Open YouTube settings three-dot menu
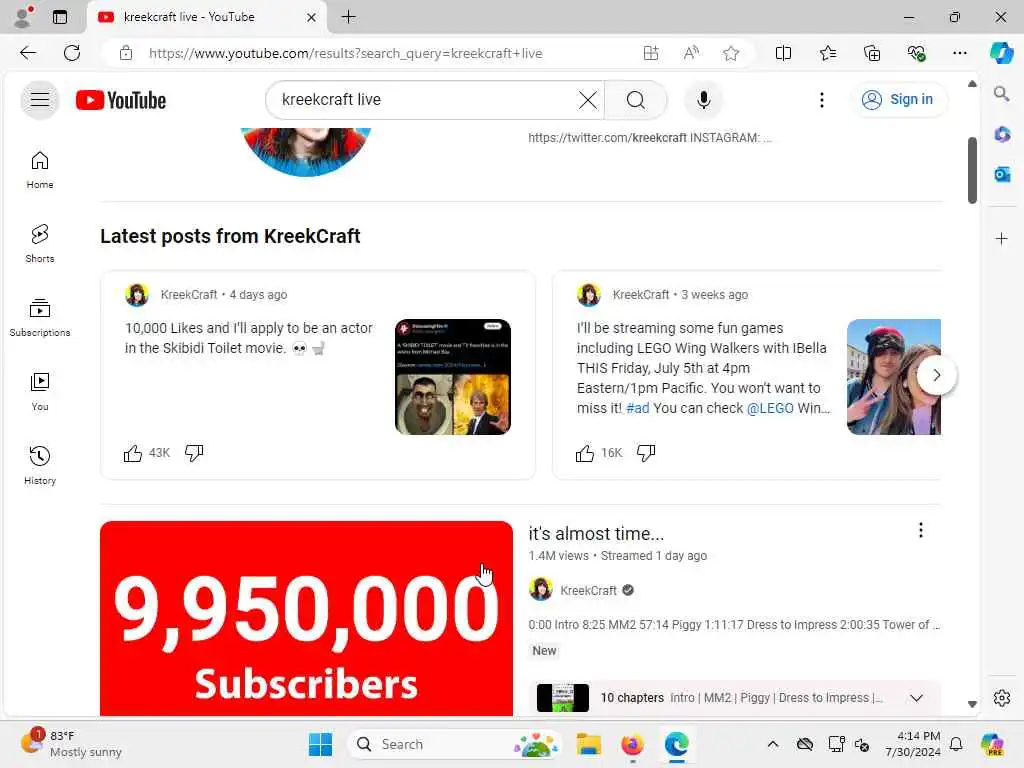 (822, 100)
